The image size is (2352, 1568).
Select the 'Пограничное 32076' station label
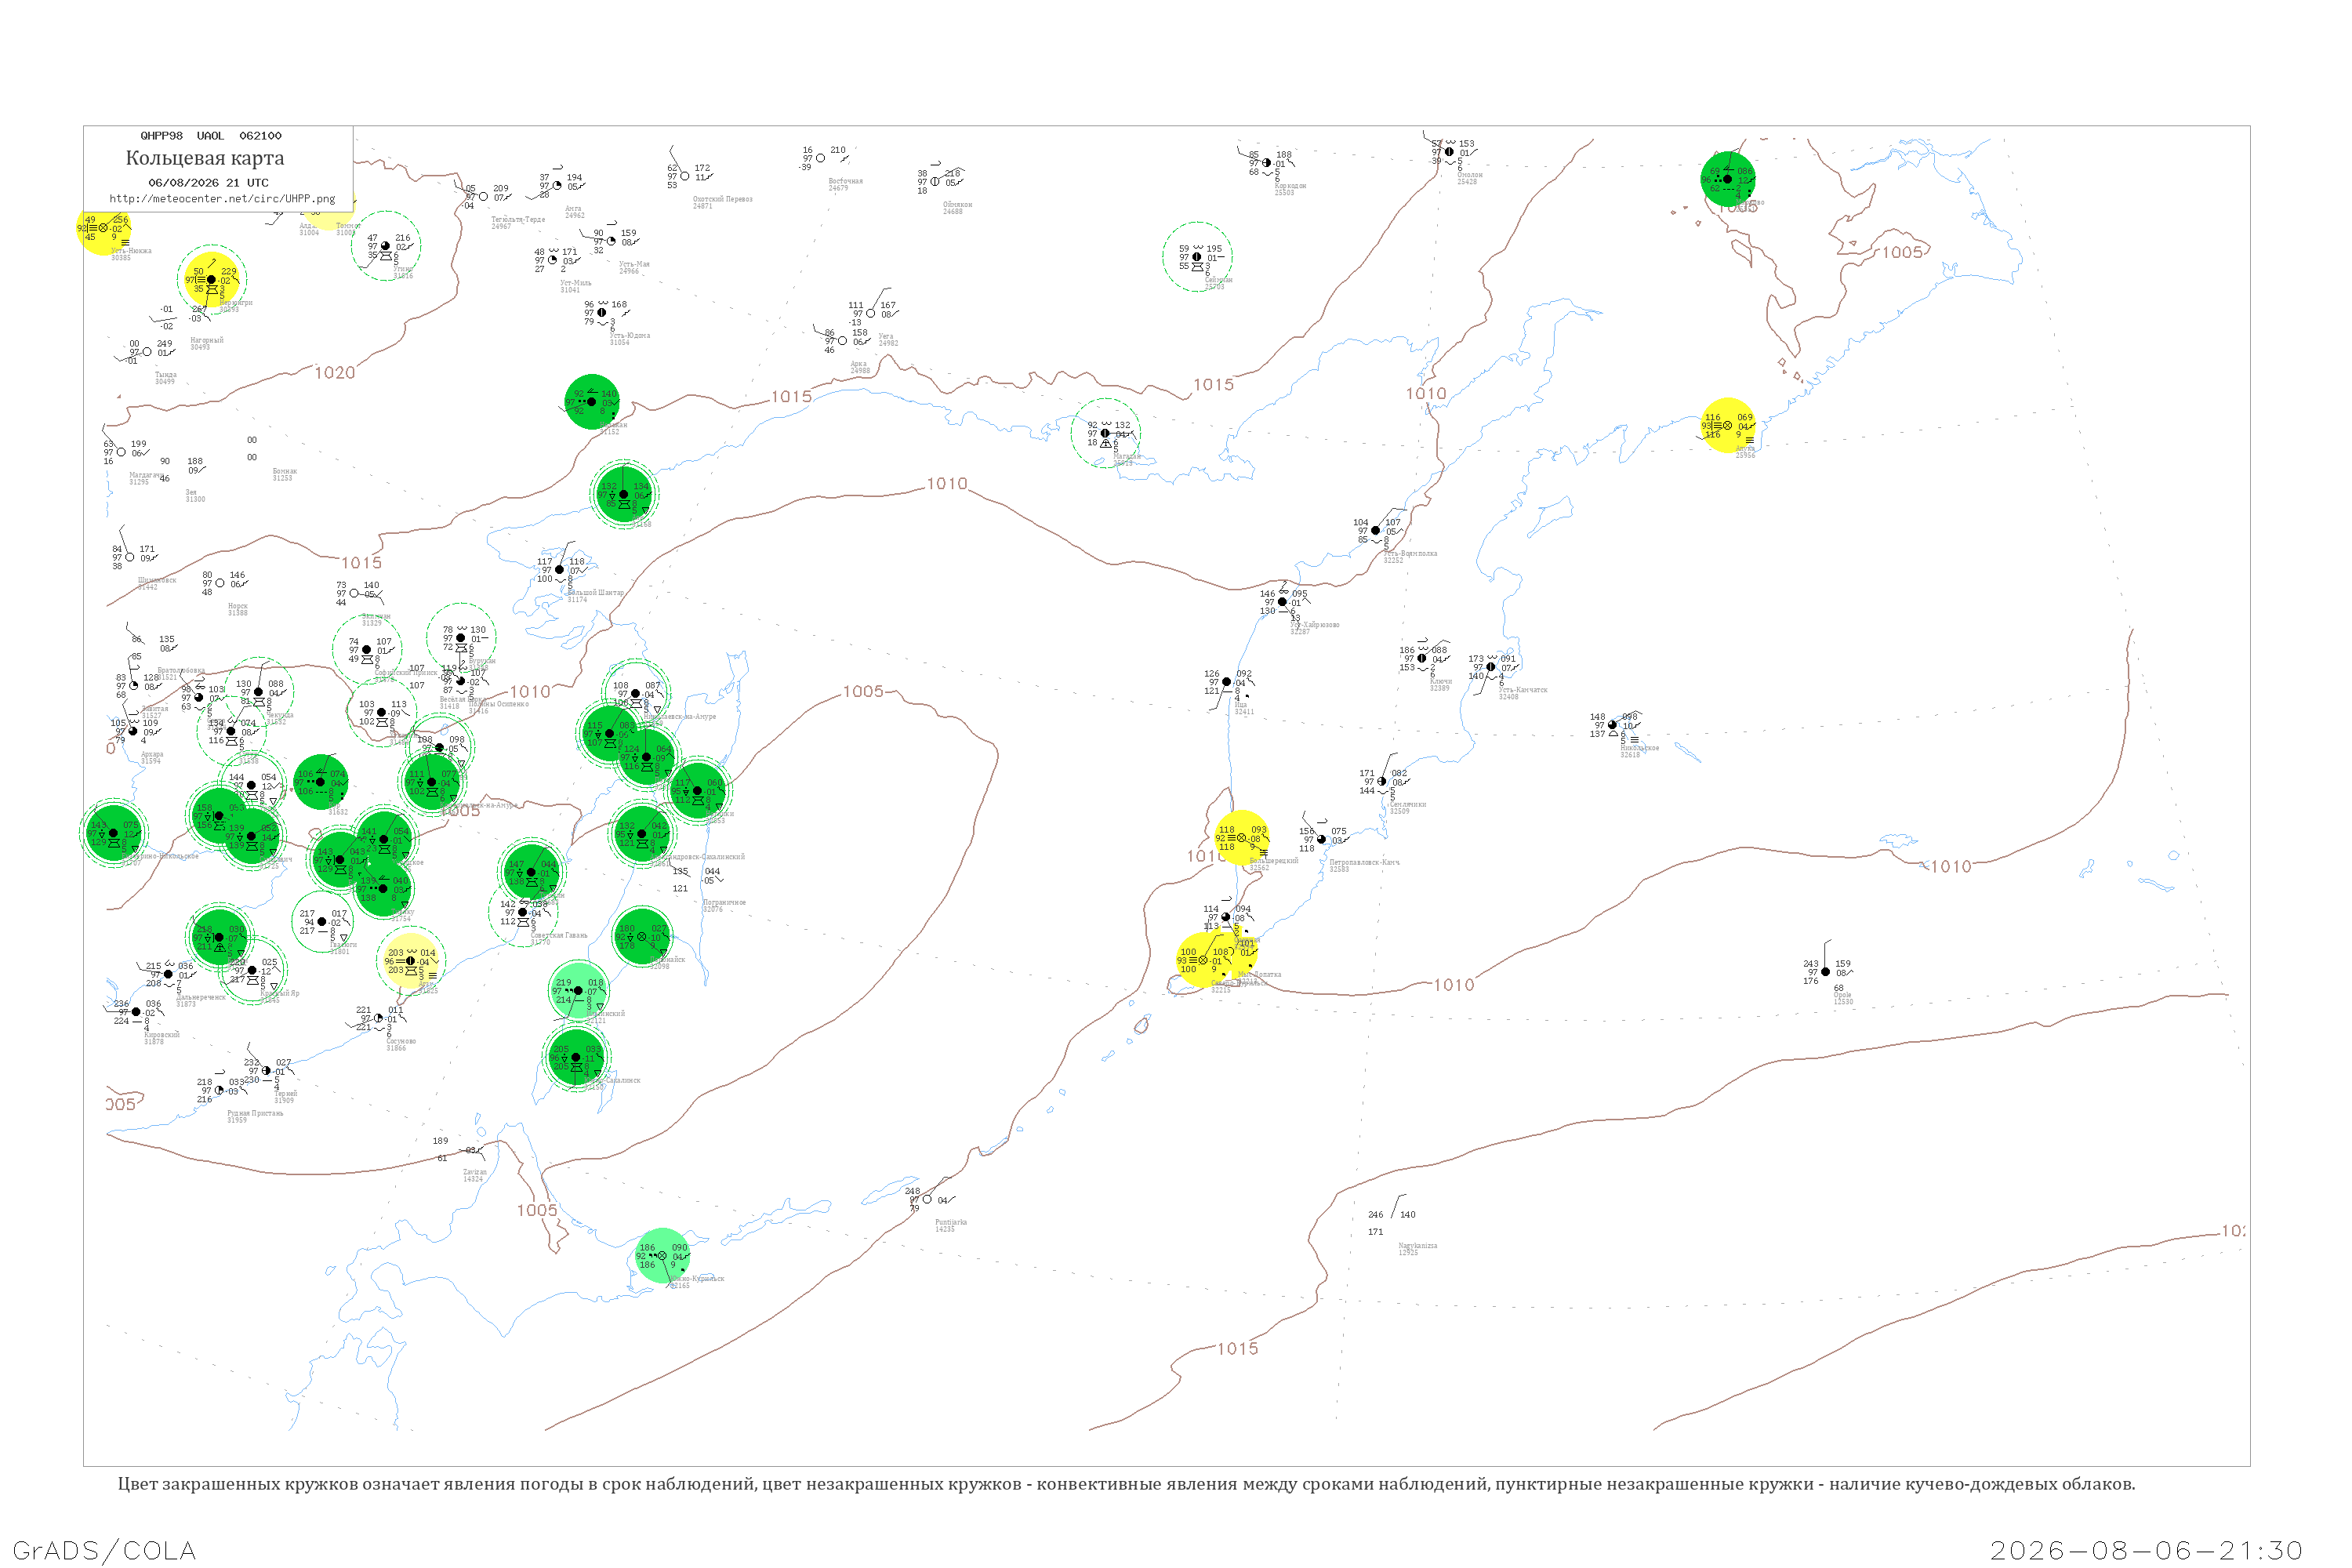(x=724, y=906)
